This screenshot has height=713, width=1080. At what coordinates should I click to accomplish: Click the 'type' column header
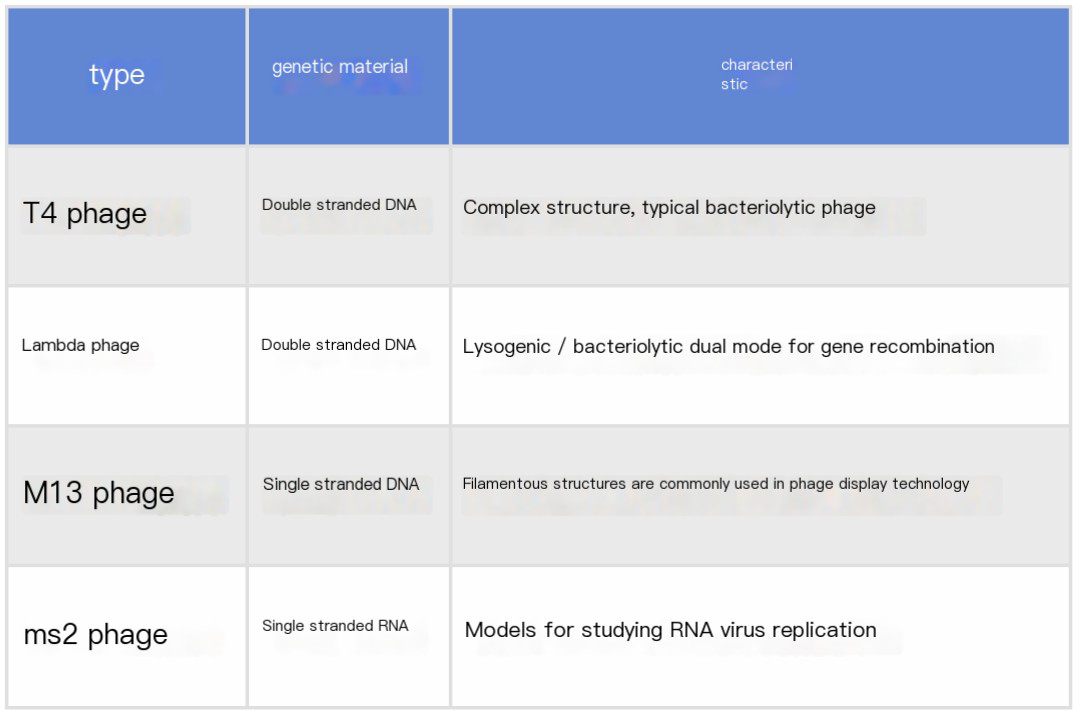(x=117, y=75)
